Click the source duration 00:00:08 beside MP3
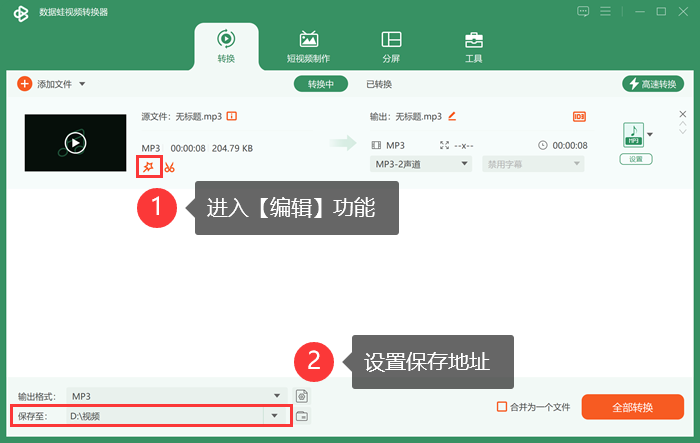 pos(188,148)
